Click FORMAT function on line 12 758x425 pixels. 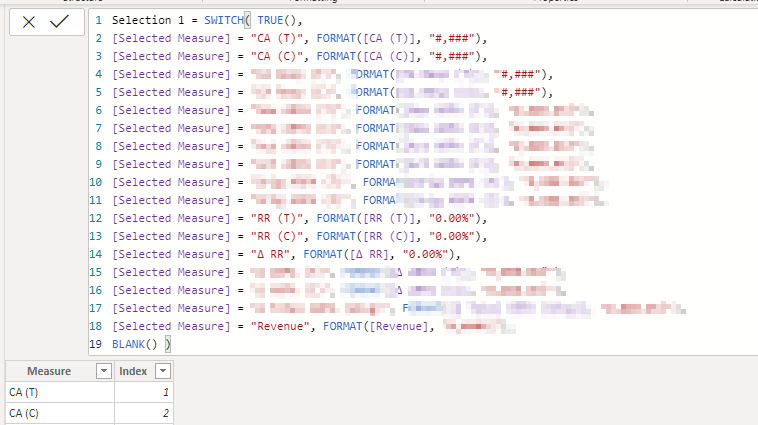click(336, 218)
